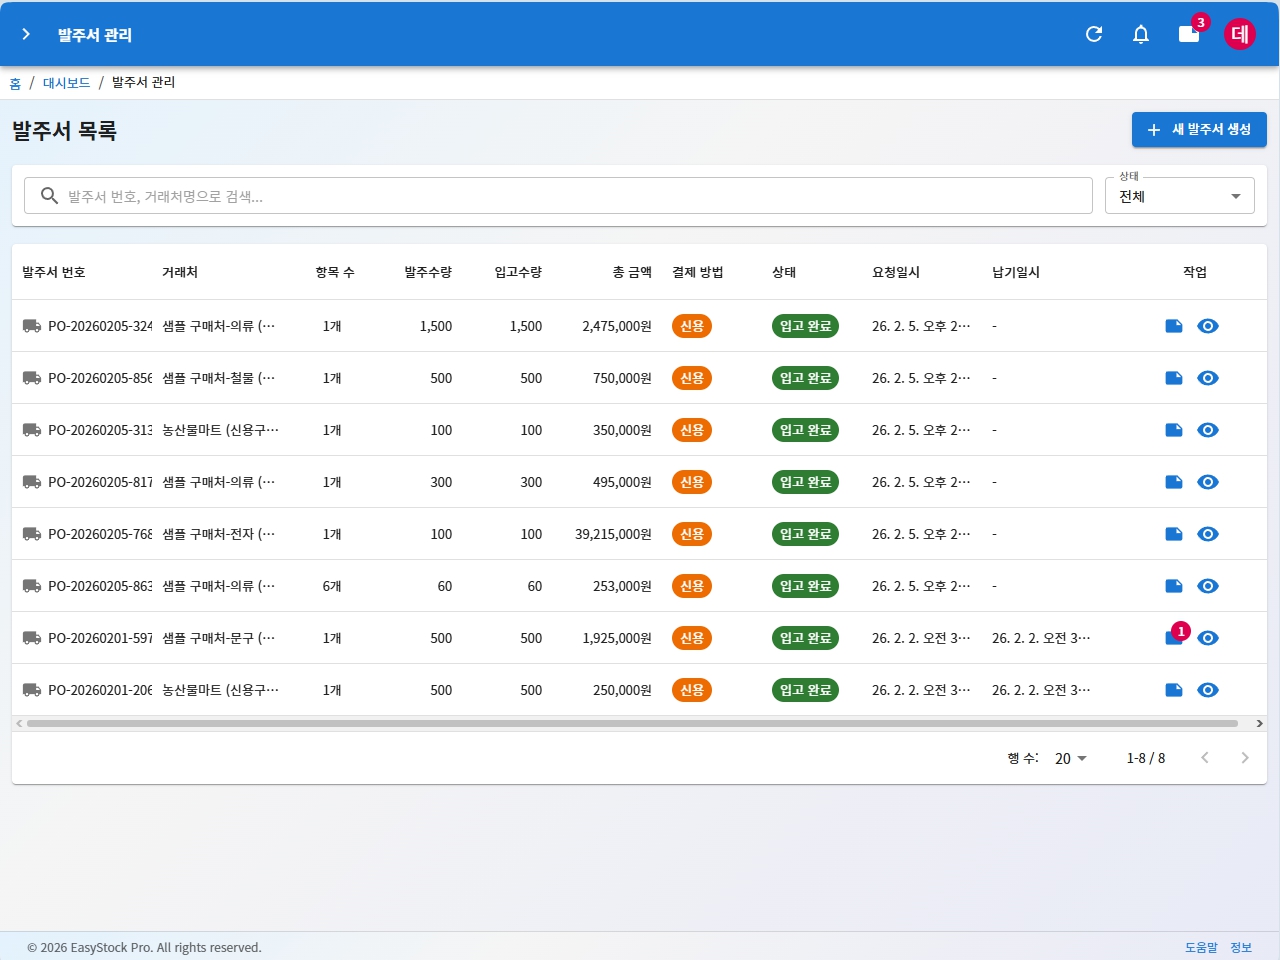The image size is (1280, 960).
Task: Click the refresh icon in the header
Action: tap(1094, 34)
